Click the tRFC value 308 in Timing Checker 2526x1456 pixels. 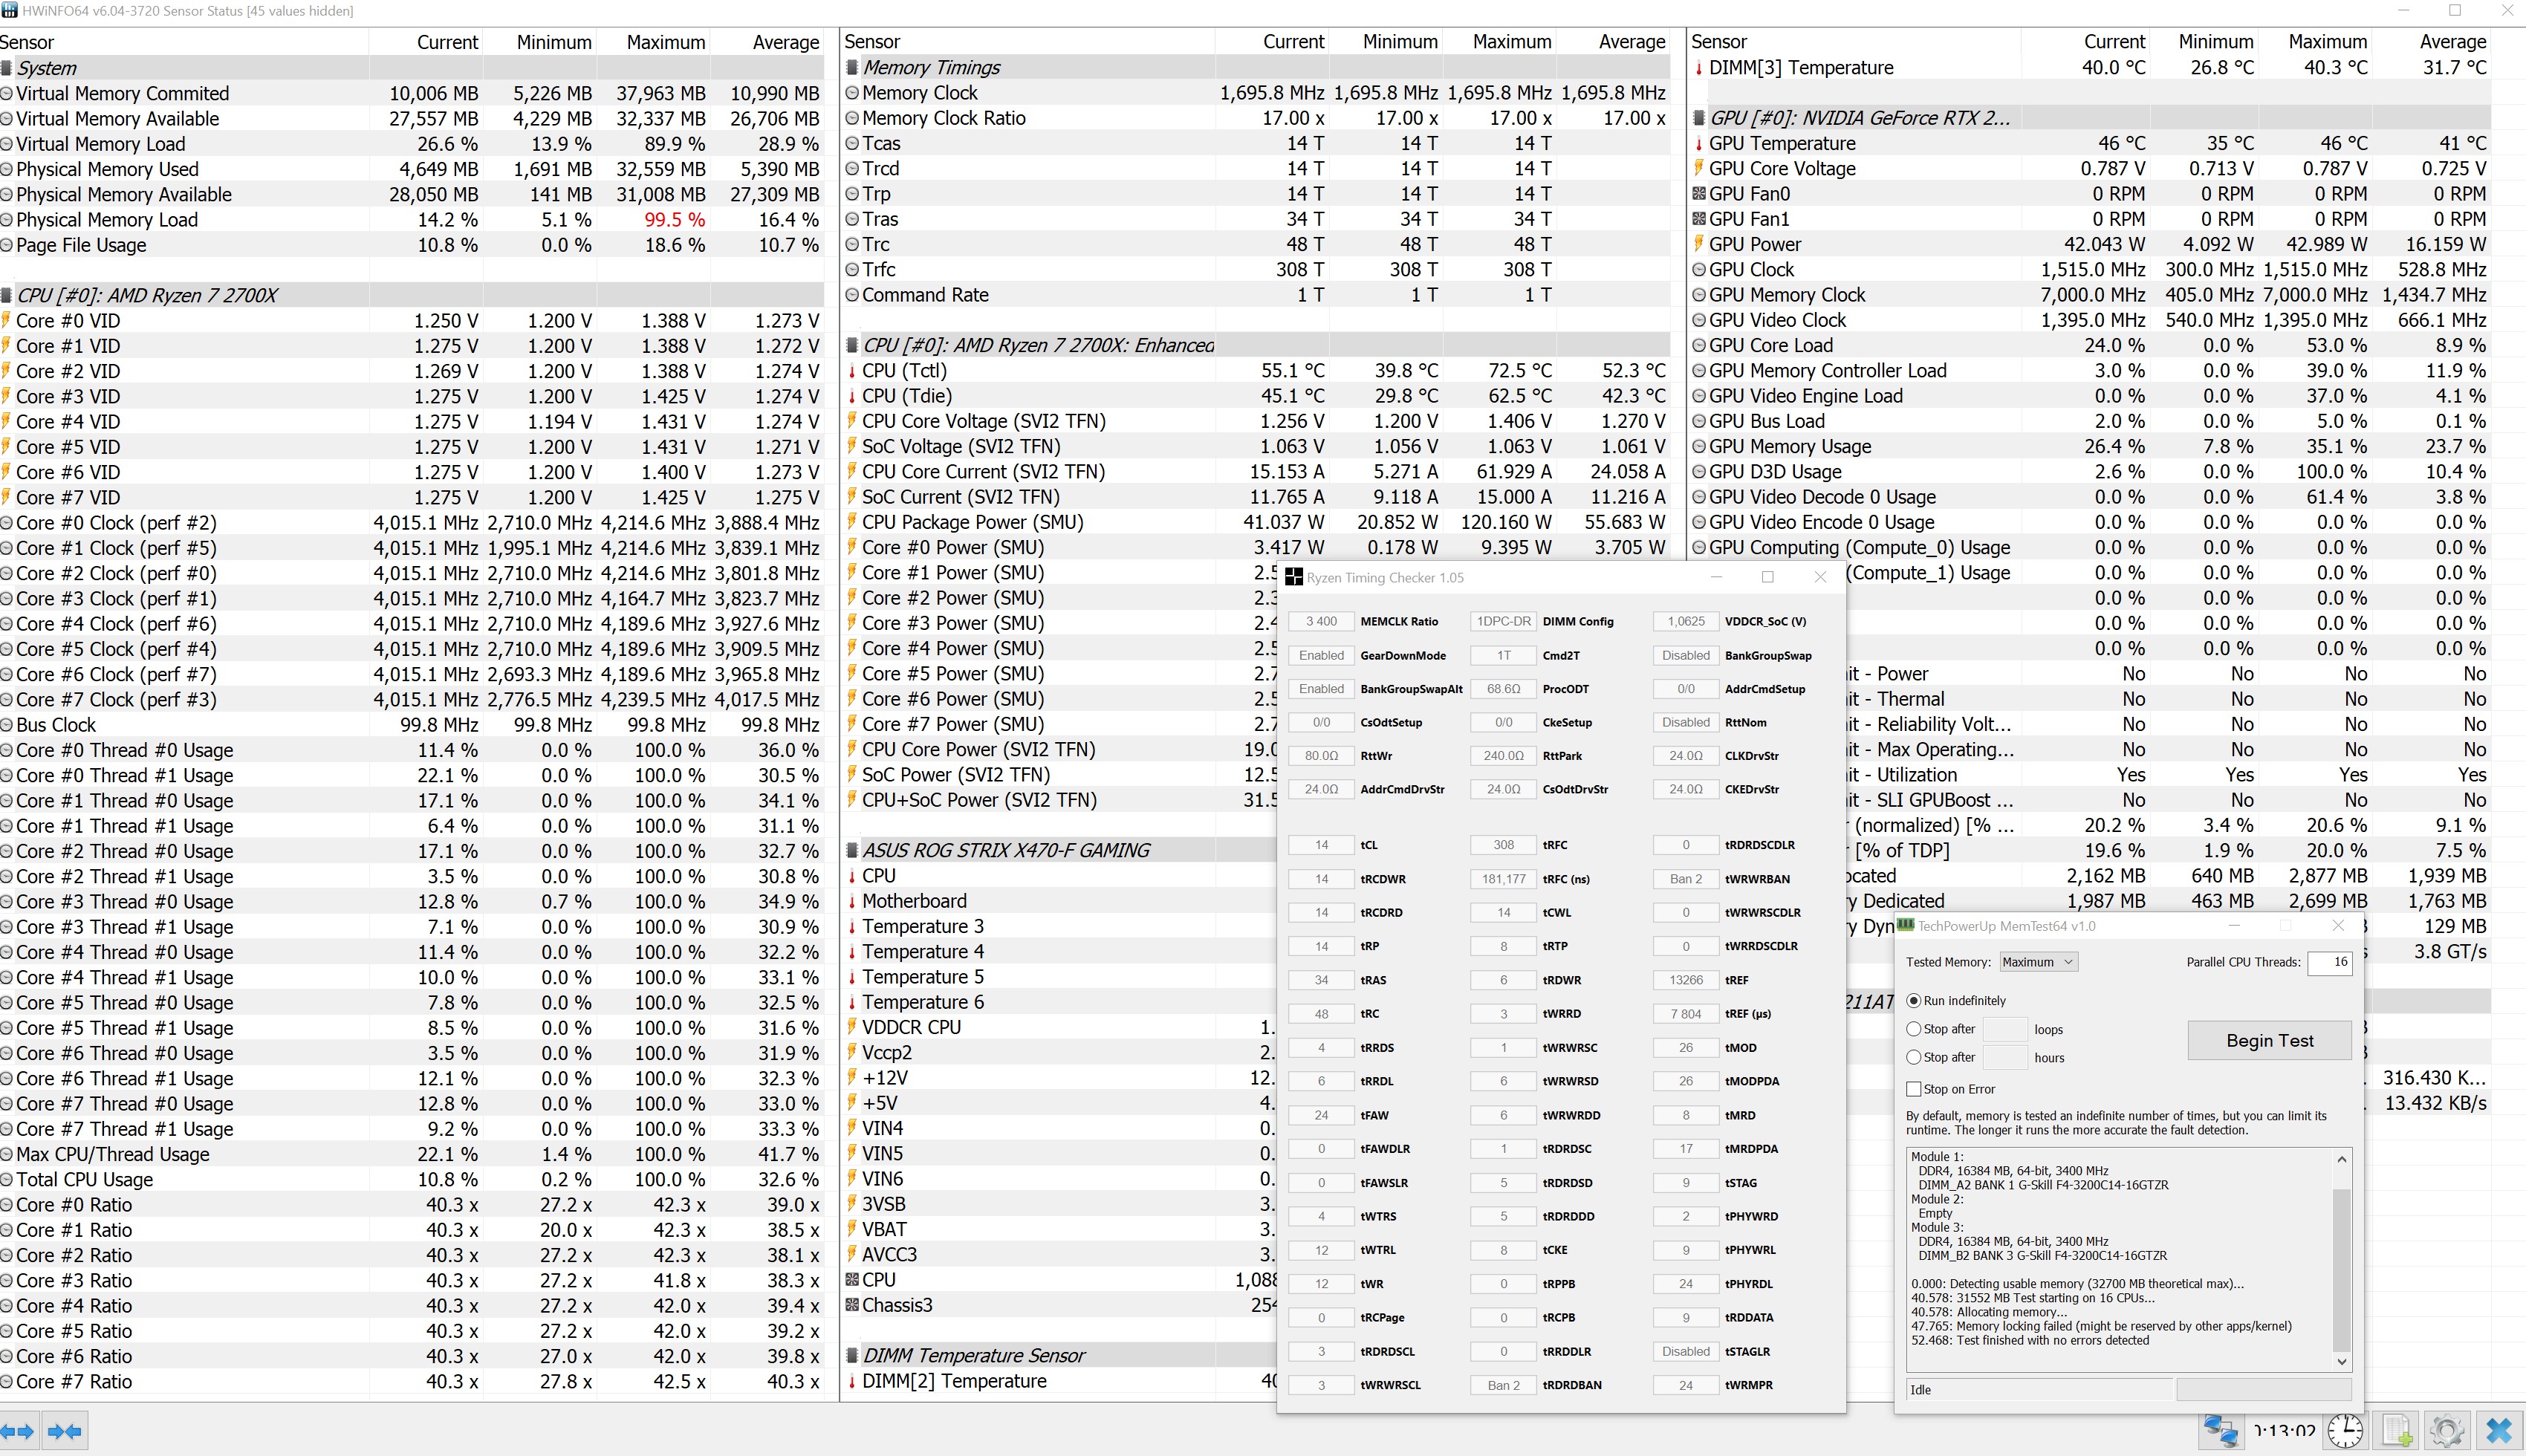[x=1503, y=845]
